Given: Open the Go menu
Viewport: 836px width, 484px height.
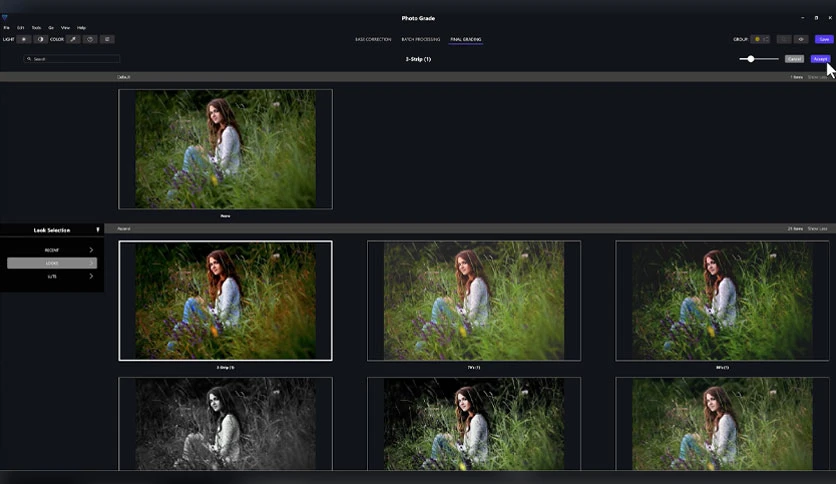Looking at the screenshot, I should 51,28.
